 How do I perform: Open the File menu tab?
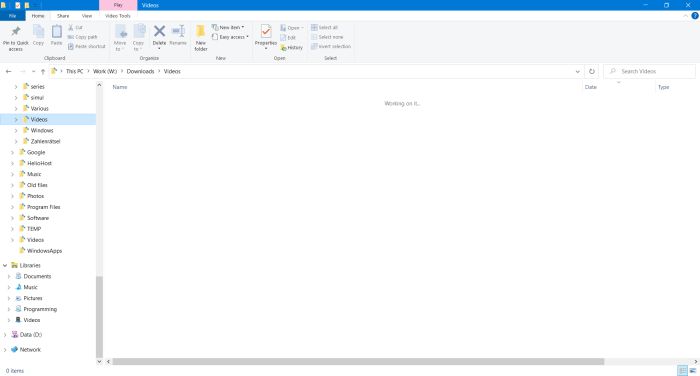12,16
